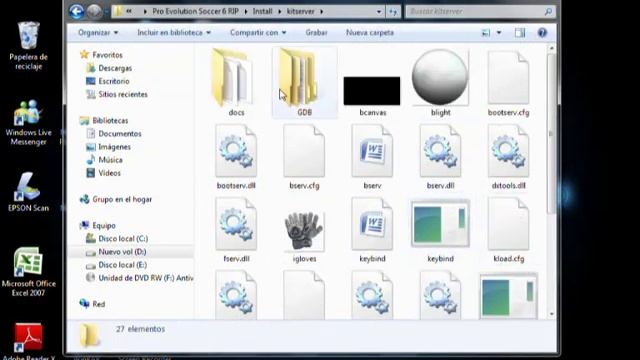This screenshot has height=360, width=640.
Task: Click the change view icon
Action: click(x=486, y=33)
